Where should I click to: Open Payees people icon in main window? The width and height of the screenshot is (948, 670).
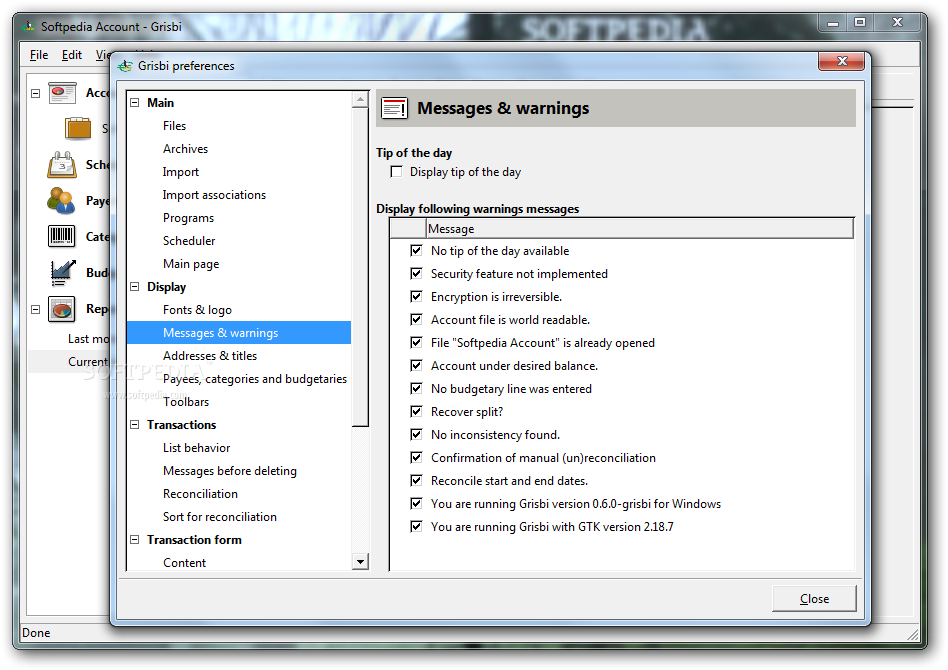[x=61, y=201]
